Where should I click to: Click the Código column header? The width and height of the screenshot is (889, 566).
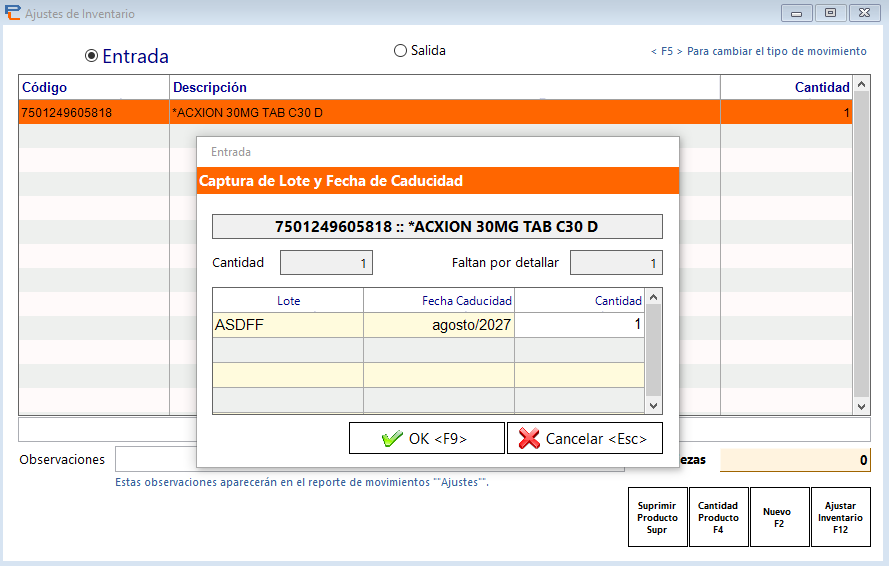tap(94, 87)
